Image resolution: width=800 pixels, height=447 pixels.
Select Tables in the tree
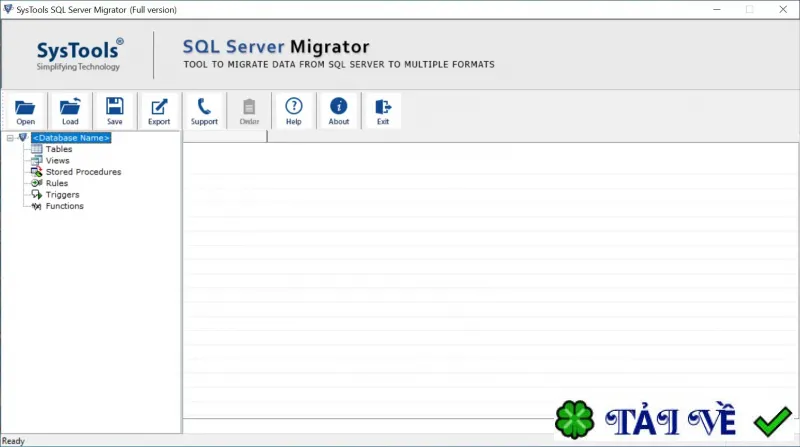[x=59, y=149]
